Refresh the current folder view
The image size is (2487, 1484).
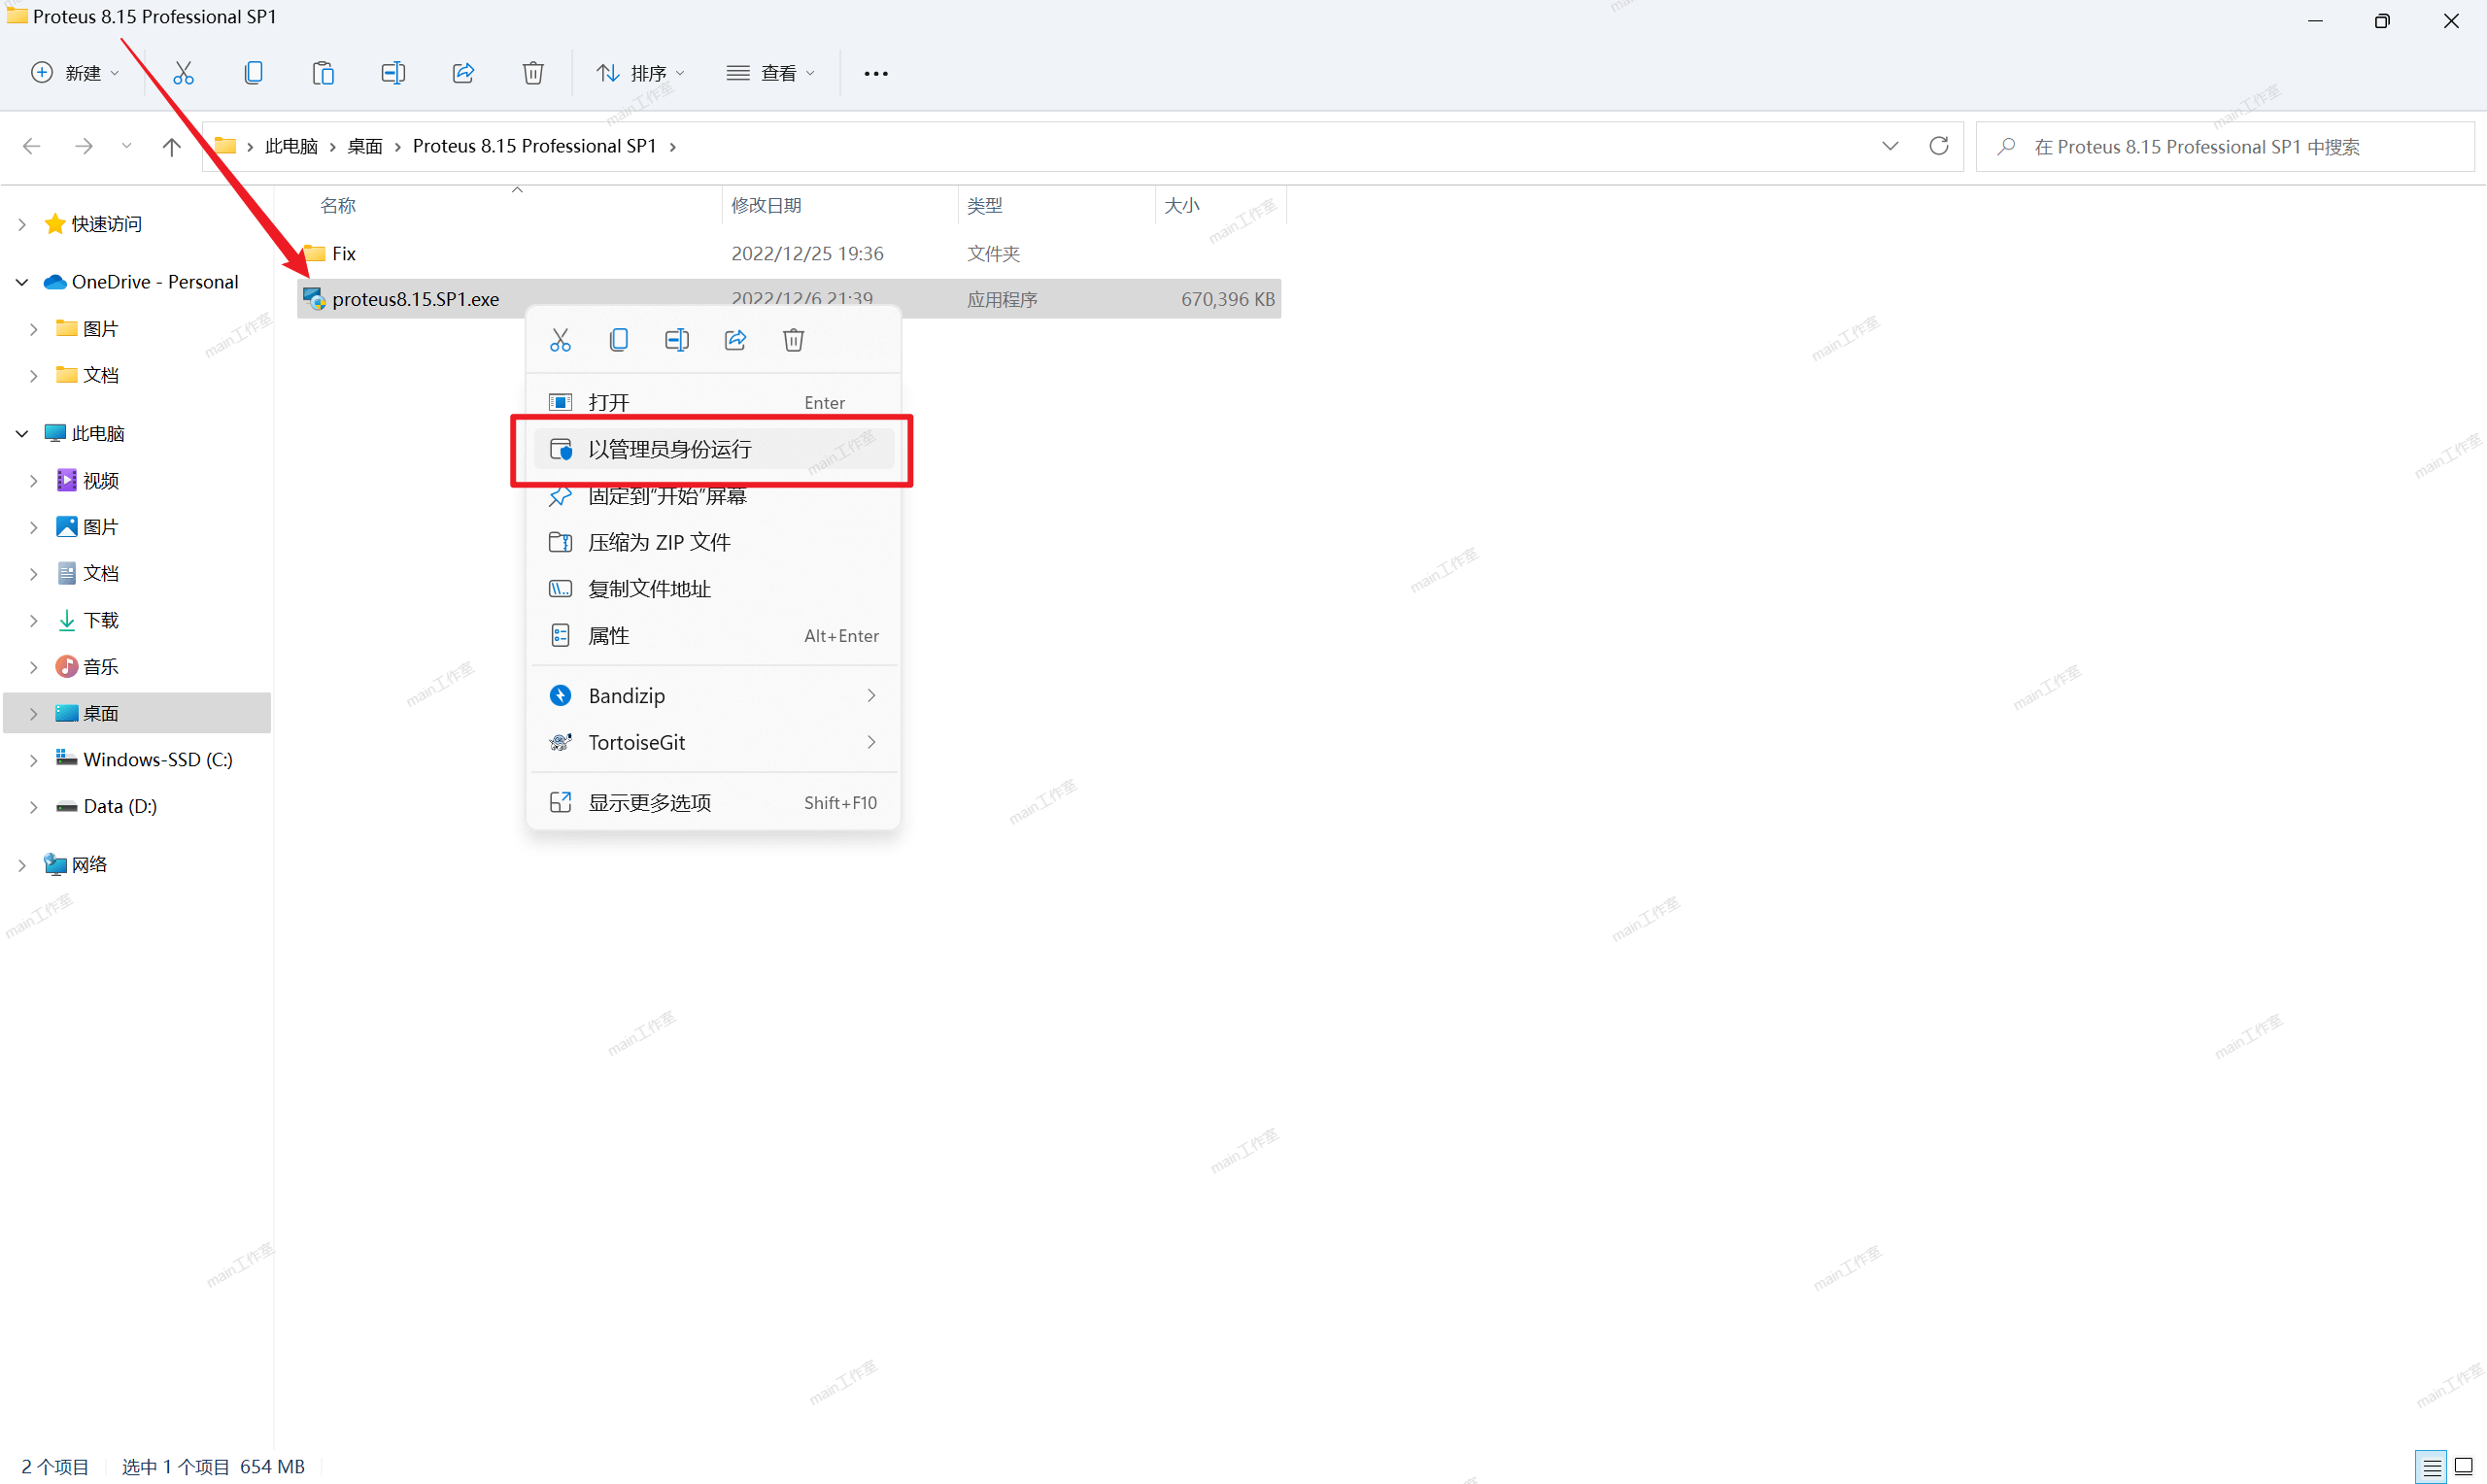(1939, 146)
